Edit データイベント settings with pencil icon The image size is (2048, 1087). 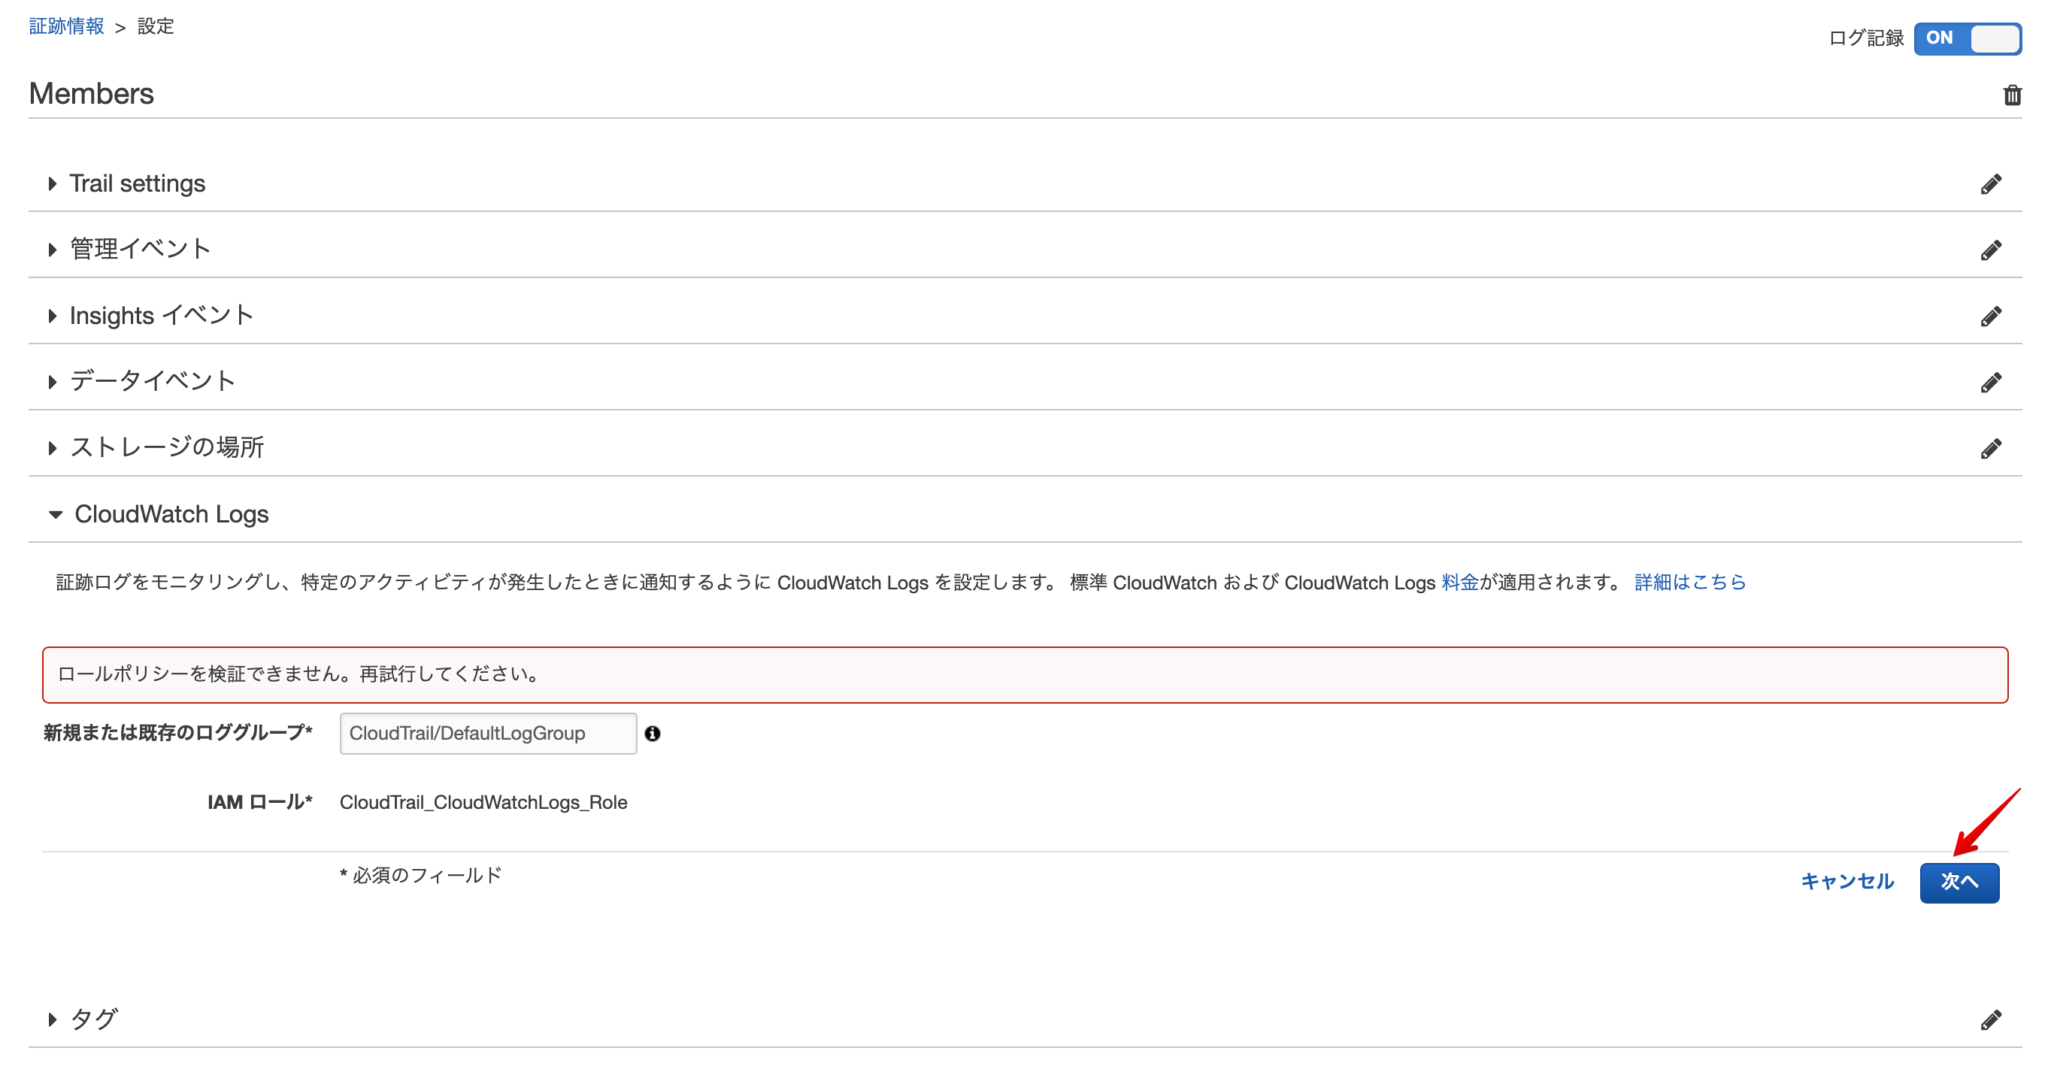(1991, 381)
